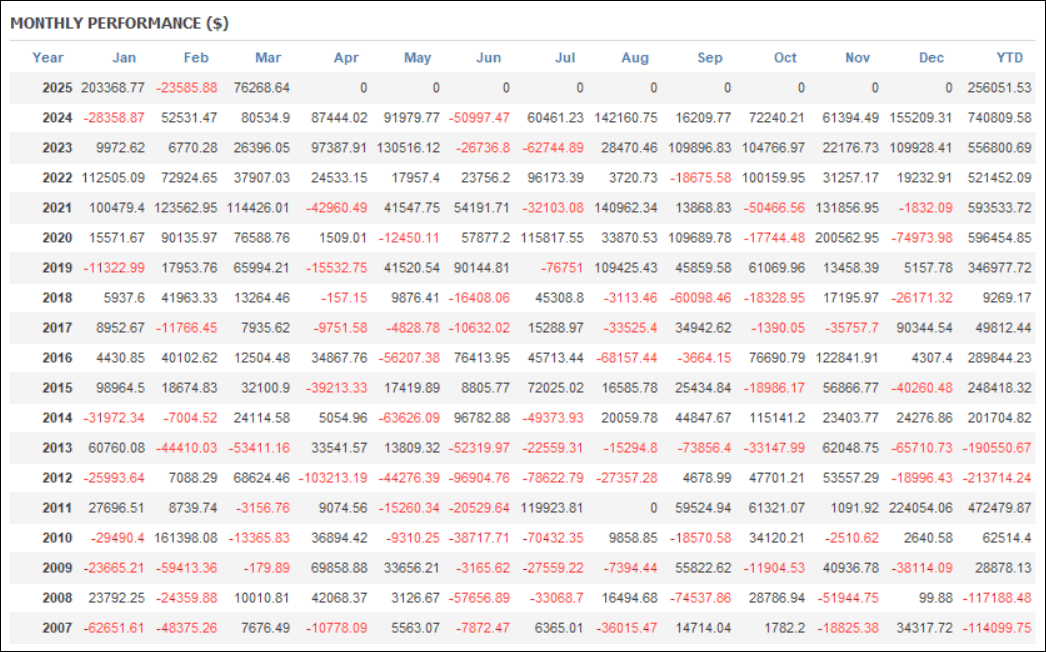Viewport: 1046px width, 652px height.
Task: Click the Nov column header
Action: [857, 58]
